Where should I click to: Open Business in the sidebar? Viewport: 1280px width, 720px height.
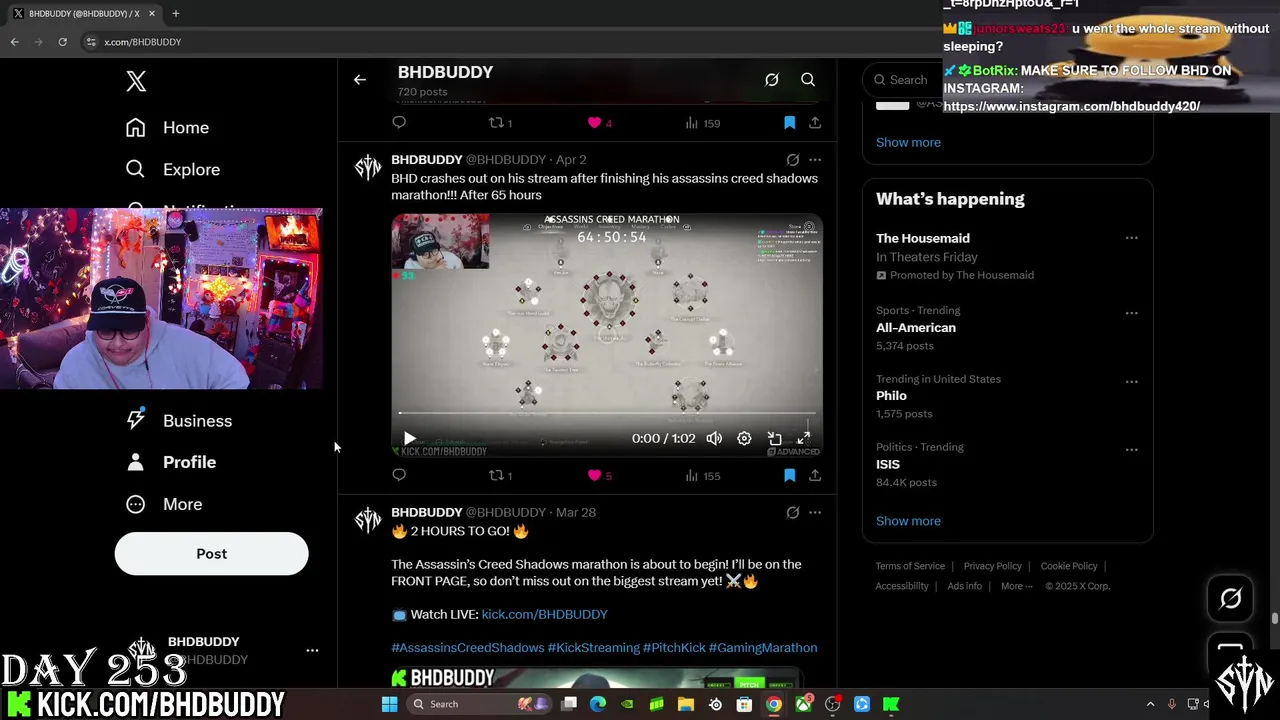[179, 420]
